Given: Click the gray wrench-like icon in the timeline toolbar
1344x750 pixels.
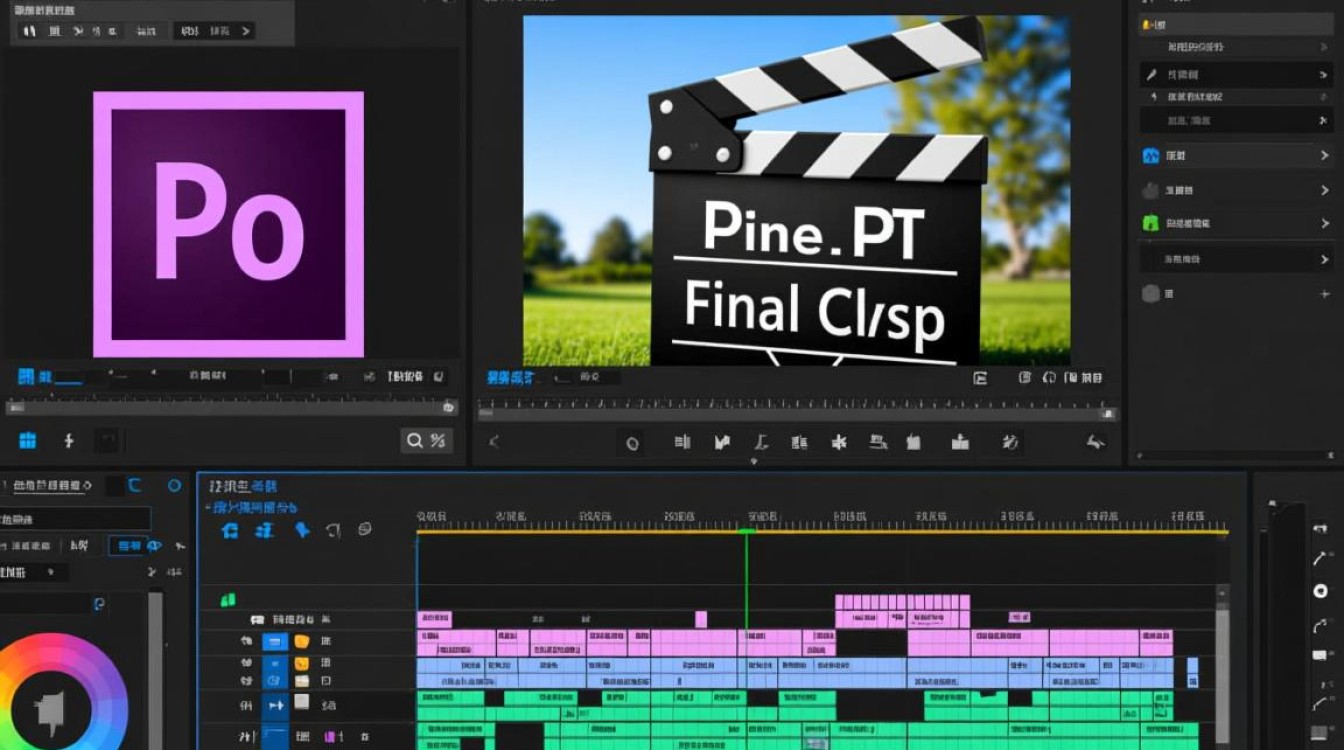Looking at the screenshot, I should point(335,530).
